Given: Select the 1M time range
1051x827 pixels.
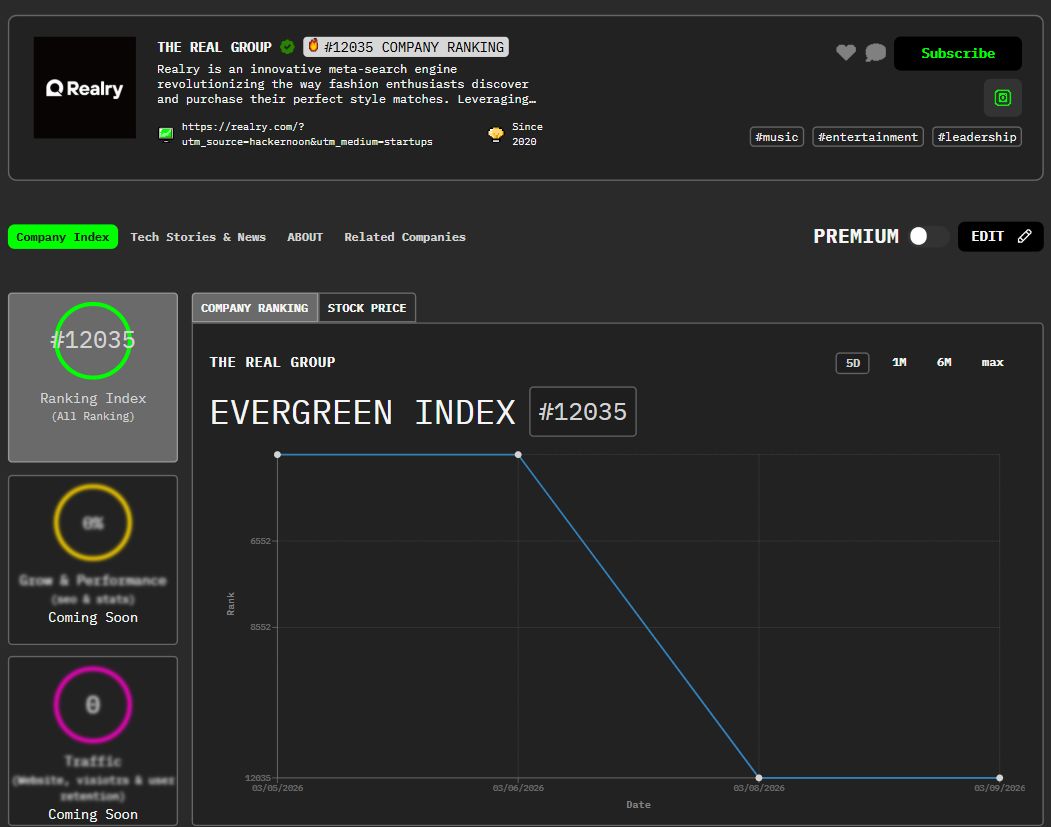Looking at the screenshot, I should [x=899, y=363].
